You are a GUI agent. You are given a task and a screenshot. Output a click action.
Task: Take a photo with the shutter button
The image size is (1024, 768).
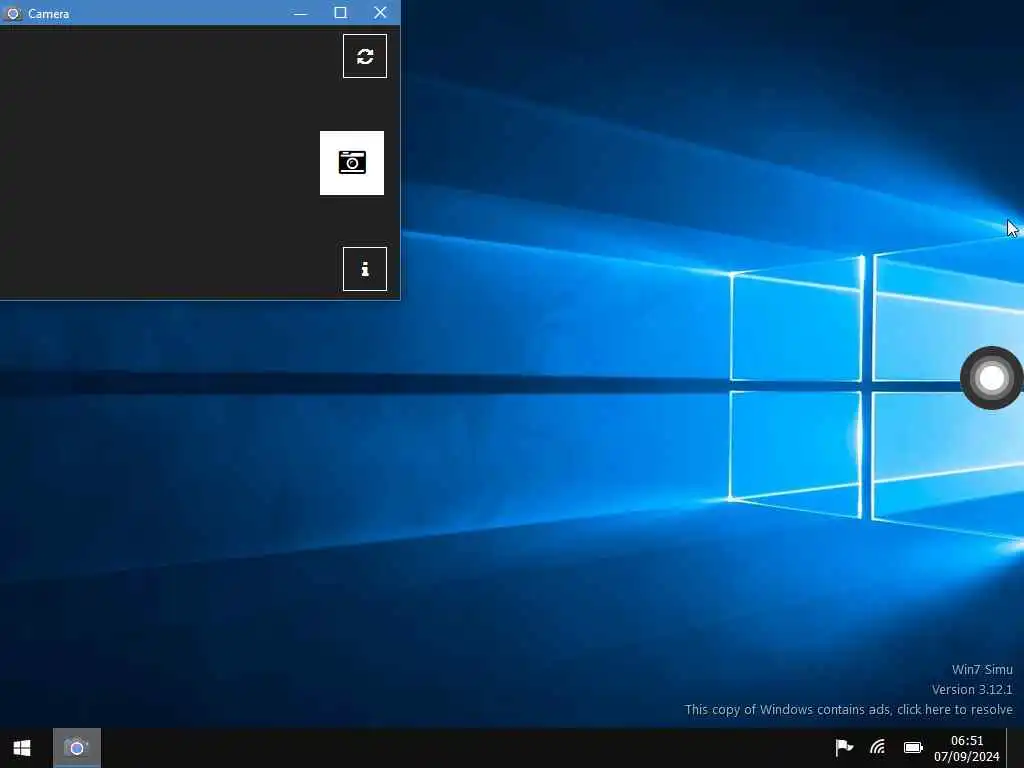[352, 163]
